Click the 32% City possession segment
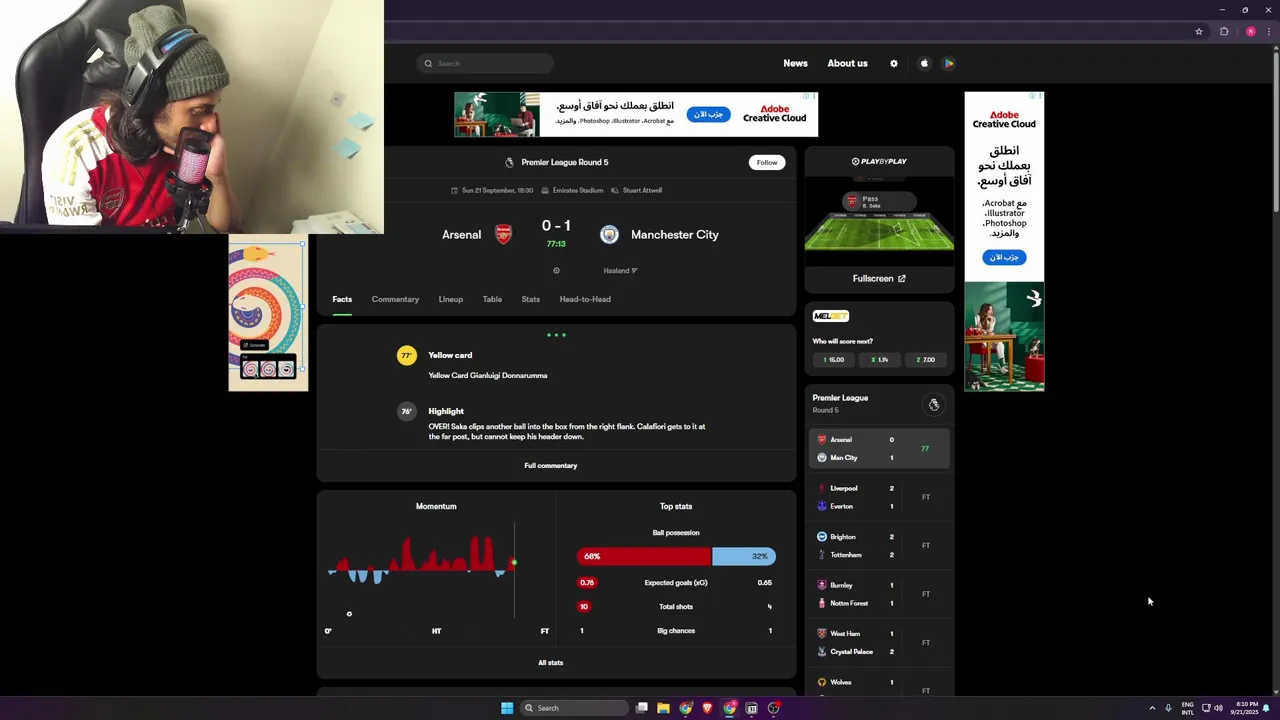Screen dimensions: 1280x720 coord(743,556)
